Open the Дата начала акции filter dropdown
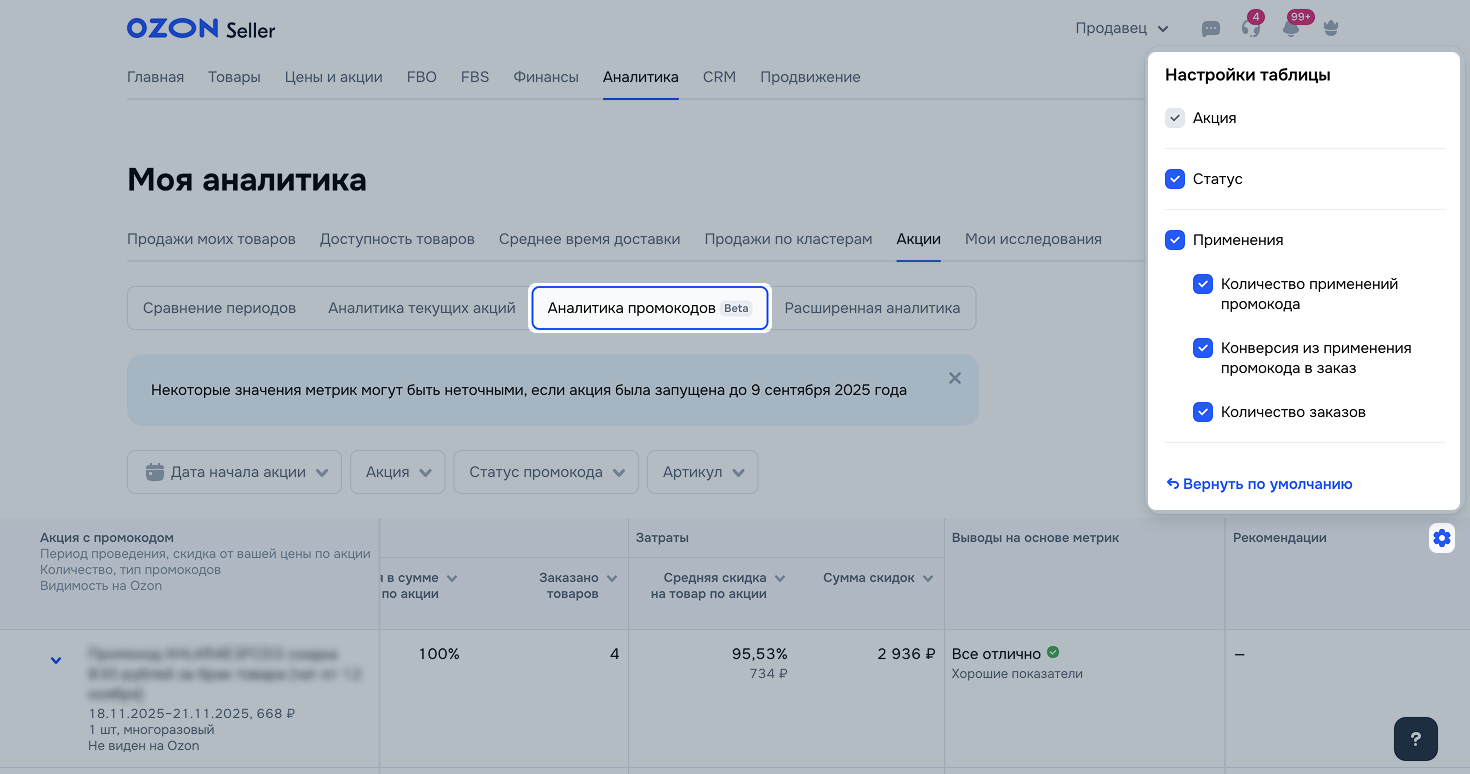The image size is (1470, 774). tap(235, 472)
